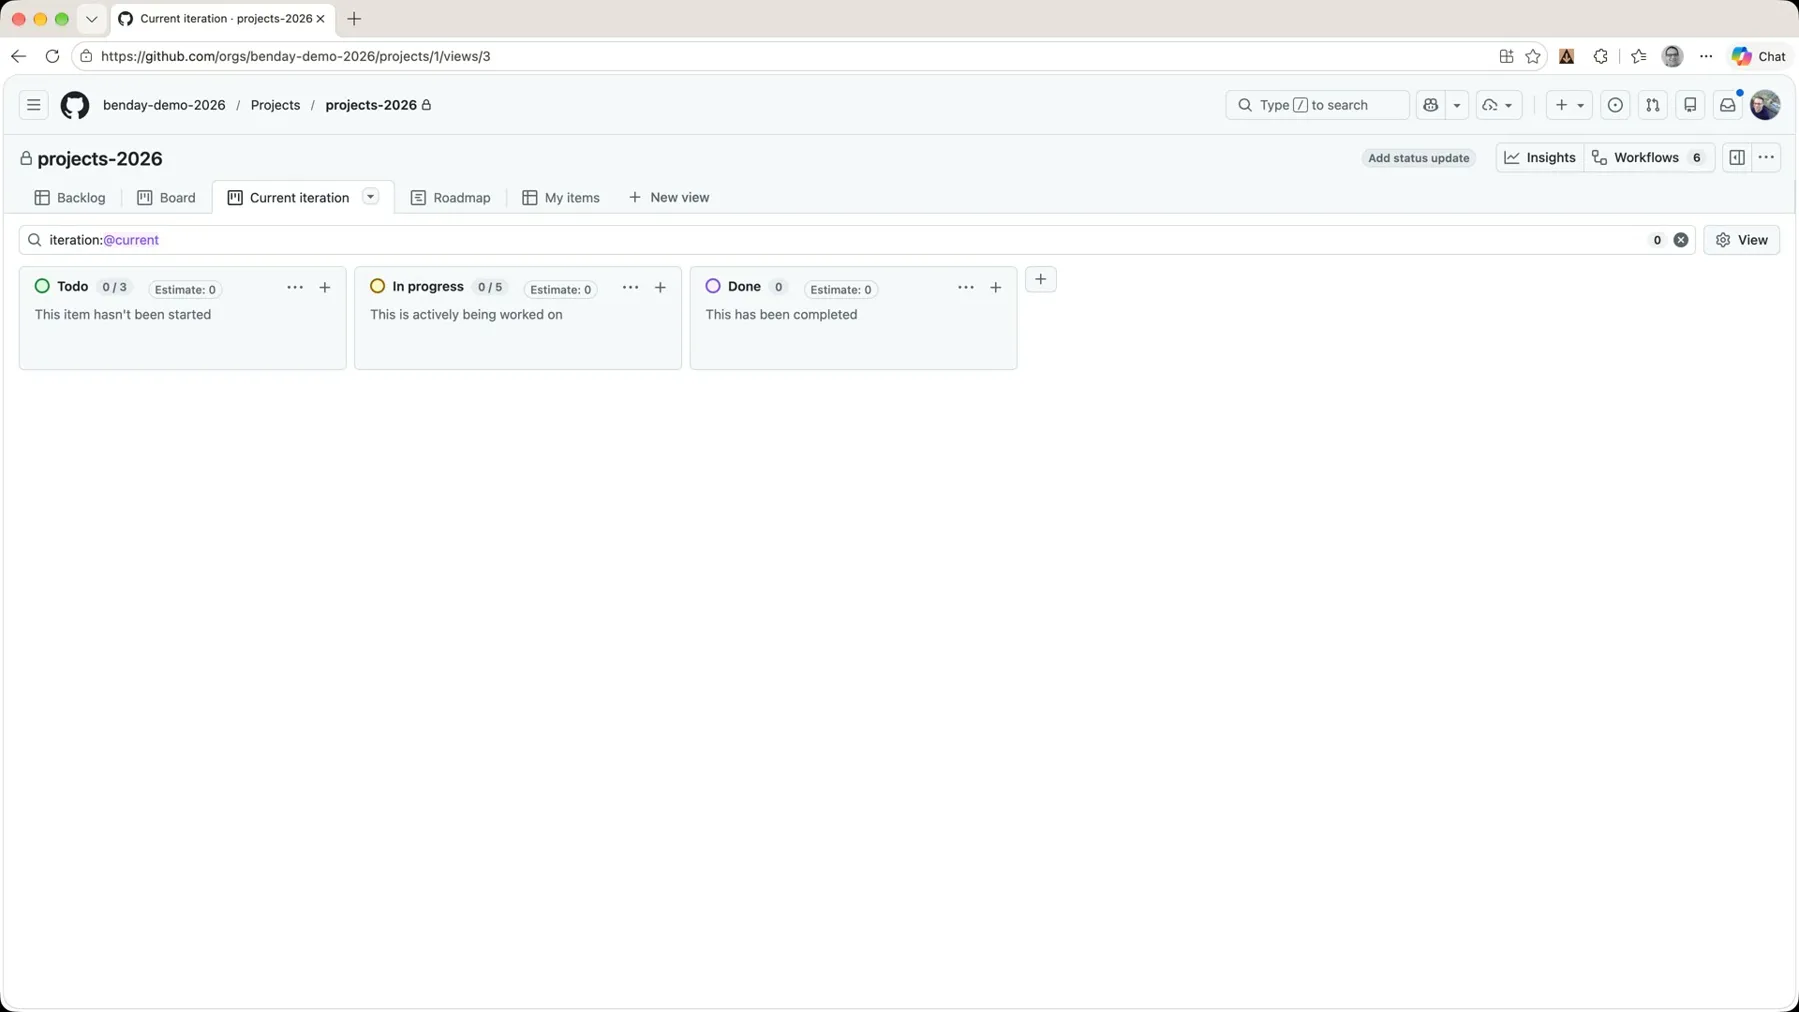Click the Todo column Estimate: 0 label

click(x=185, y=290)
